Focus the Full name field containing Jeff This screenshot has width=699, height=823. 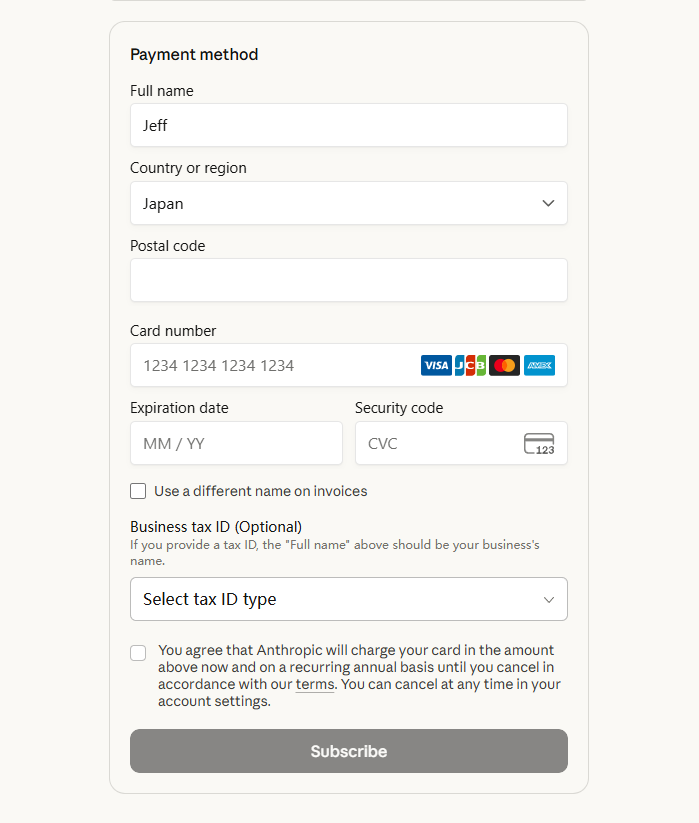click(348, 126)
